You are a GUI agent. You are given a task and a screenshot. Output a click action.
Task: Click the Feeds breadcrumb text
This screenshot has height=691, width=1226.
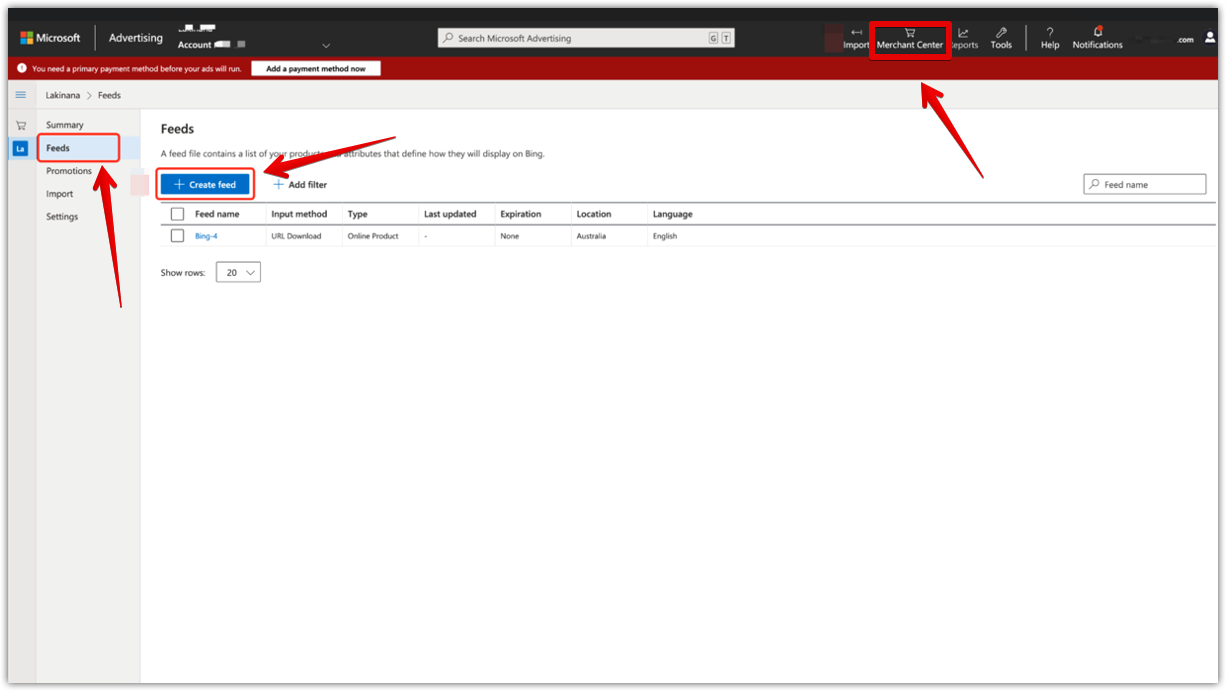coord(109,95)
